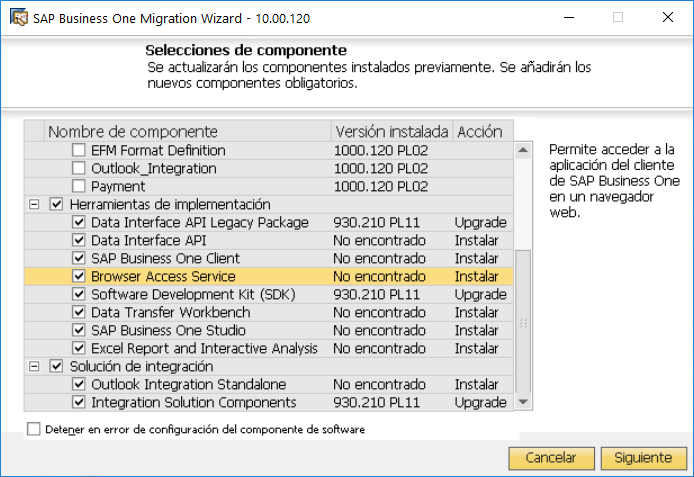Select the SAP Business One Studio row

coord(269,330)
